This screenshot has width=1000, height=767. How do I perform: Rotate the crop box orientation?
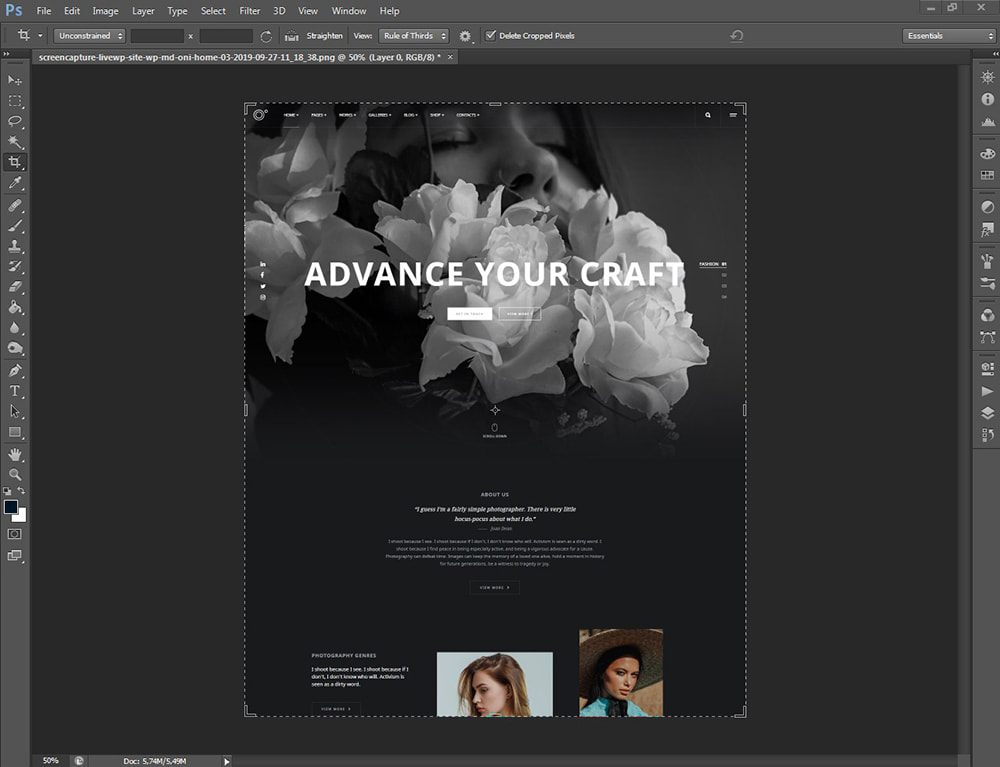click(x=267, y=36)
